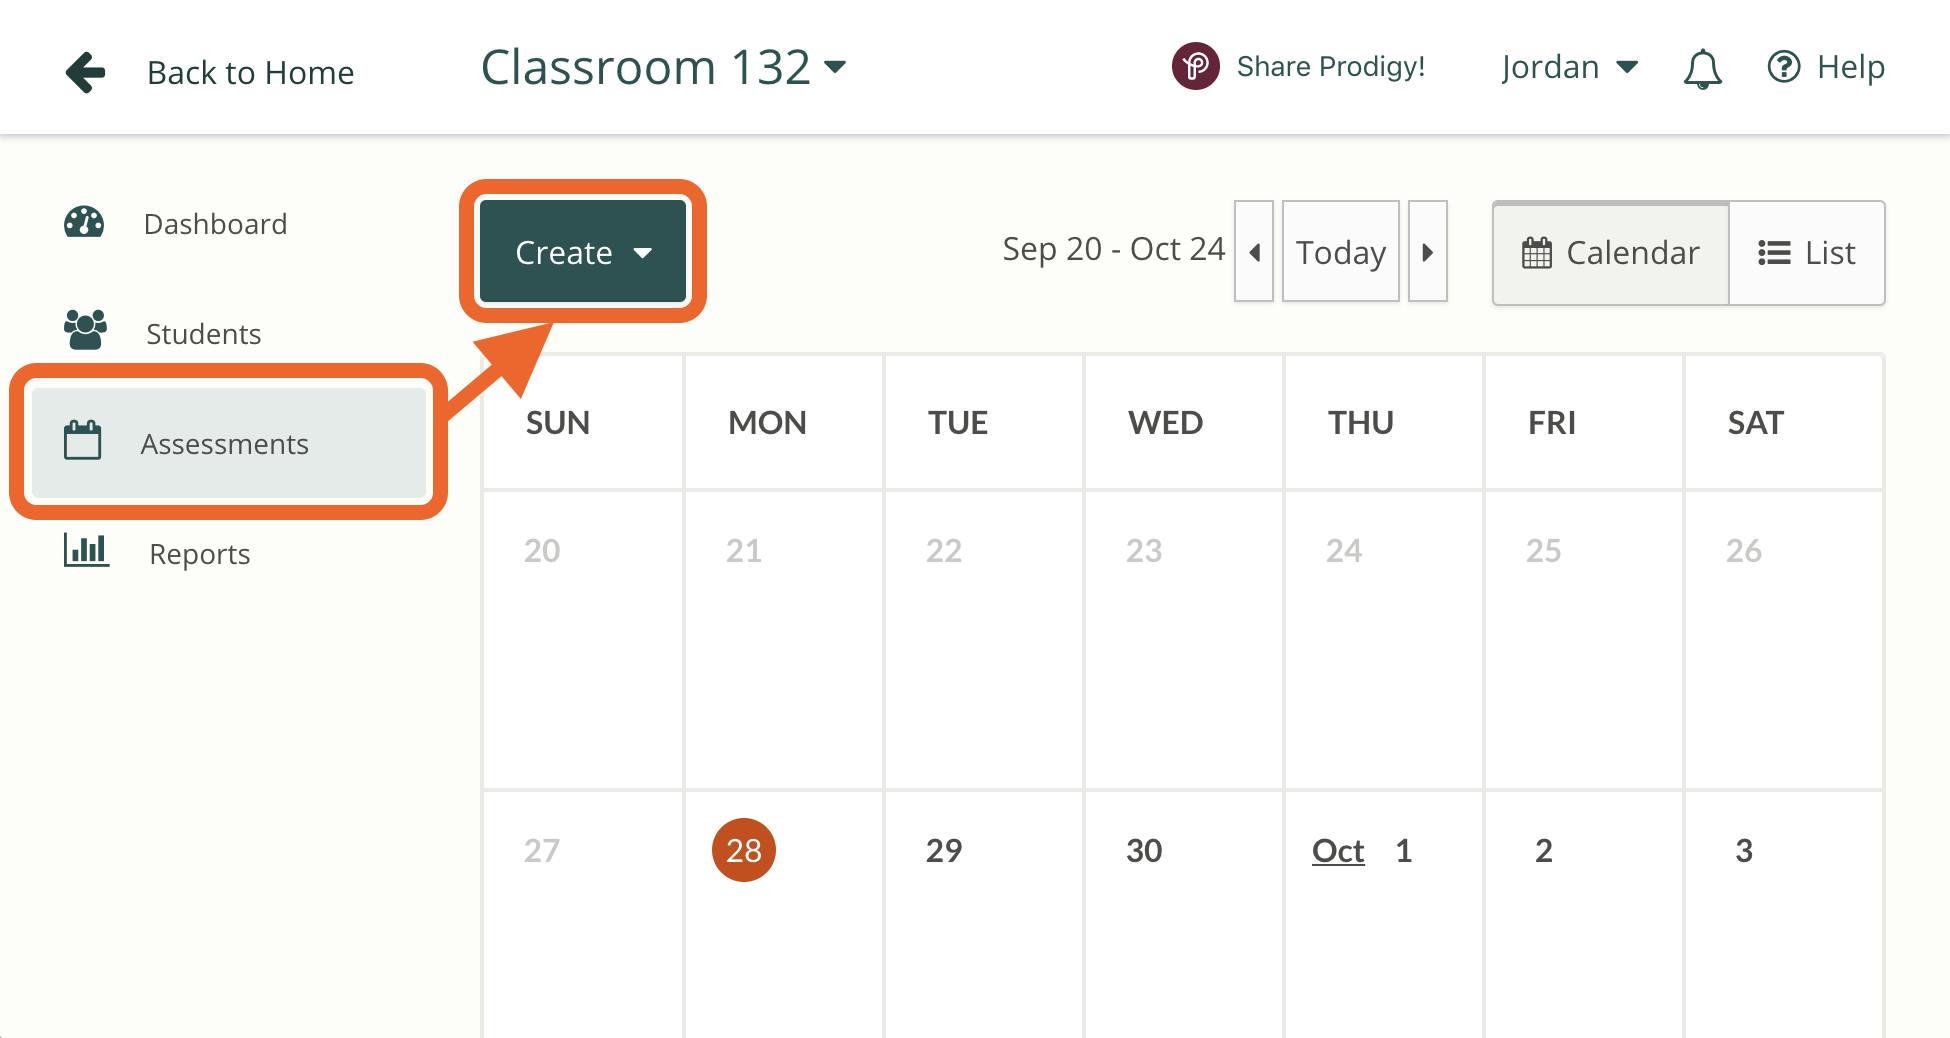The height and width of the screenshot is (1038, 1950).
Task: Open Reports in the sidebar
Action: pyautogui.click(x=199, y=554)
